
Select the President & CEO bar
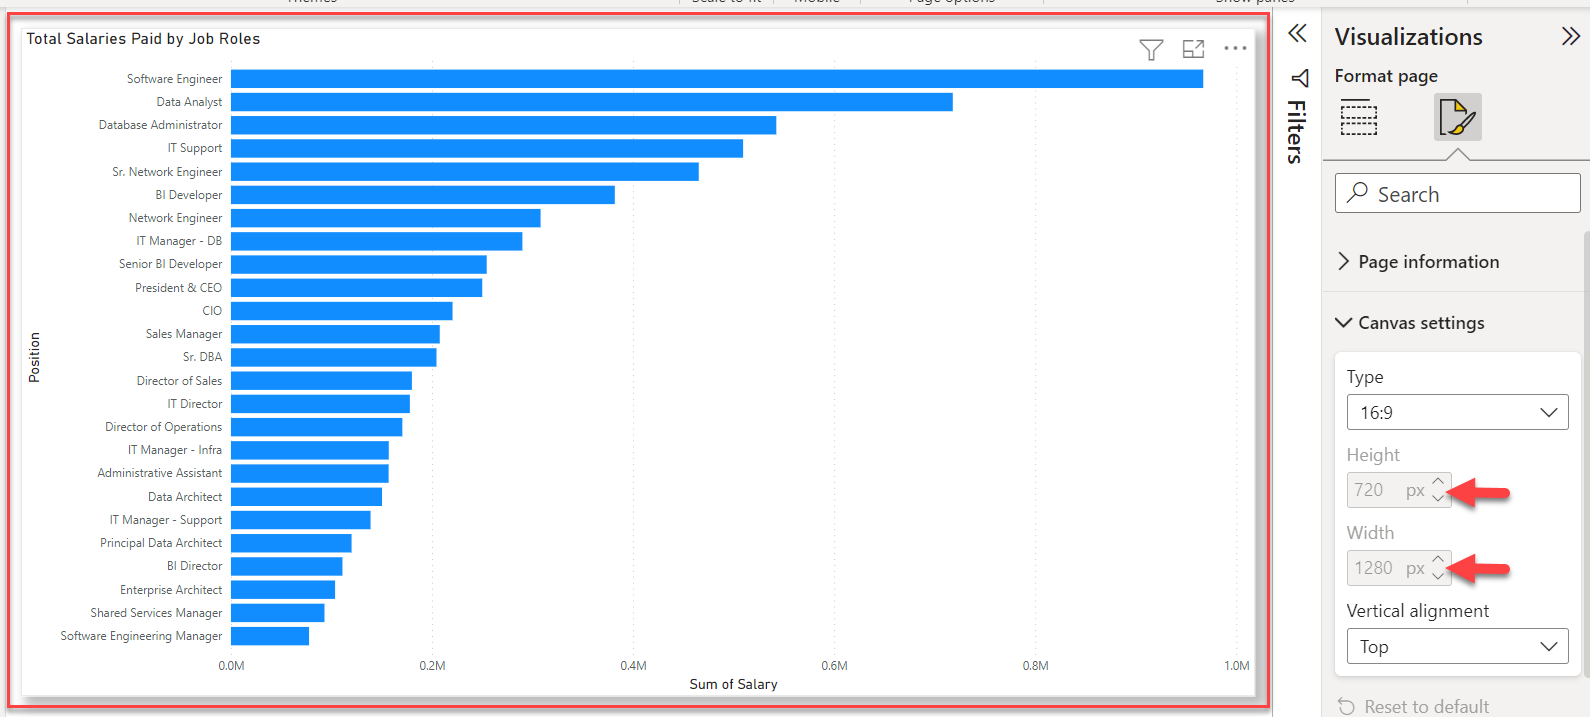point(357,288)
